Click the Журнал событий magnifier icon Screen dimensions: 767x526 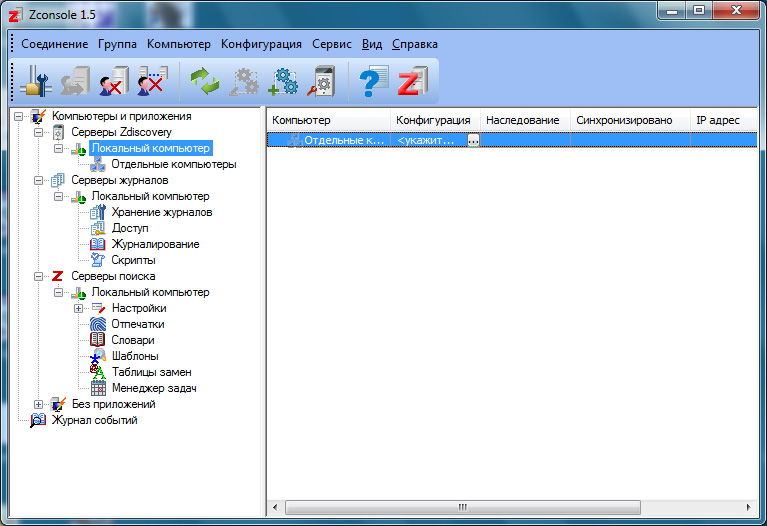(x=38, y=420)
